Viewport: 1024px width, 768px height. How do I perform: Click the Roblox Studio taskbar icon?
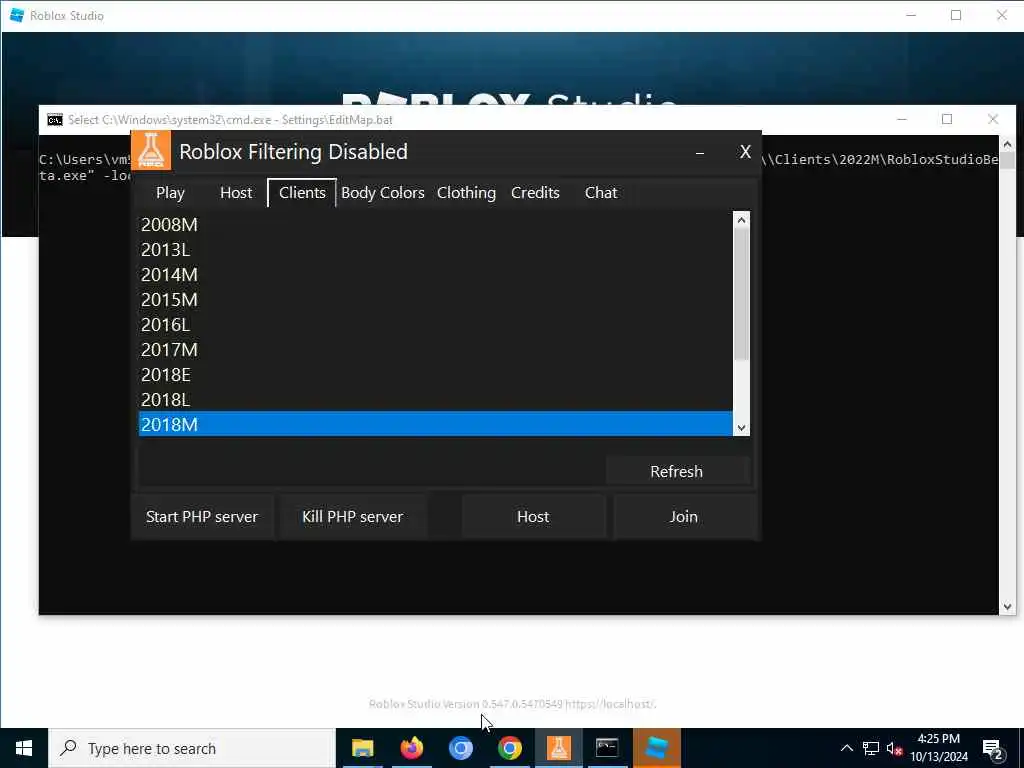tap(656, 748)
